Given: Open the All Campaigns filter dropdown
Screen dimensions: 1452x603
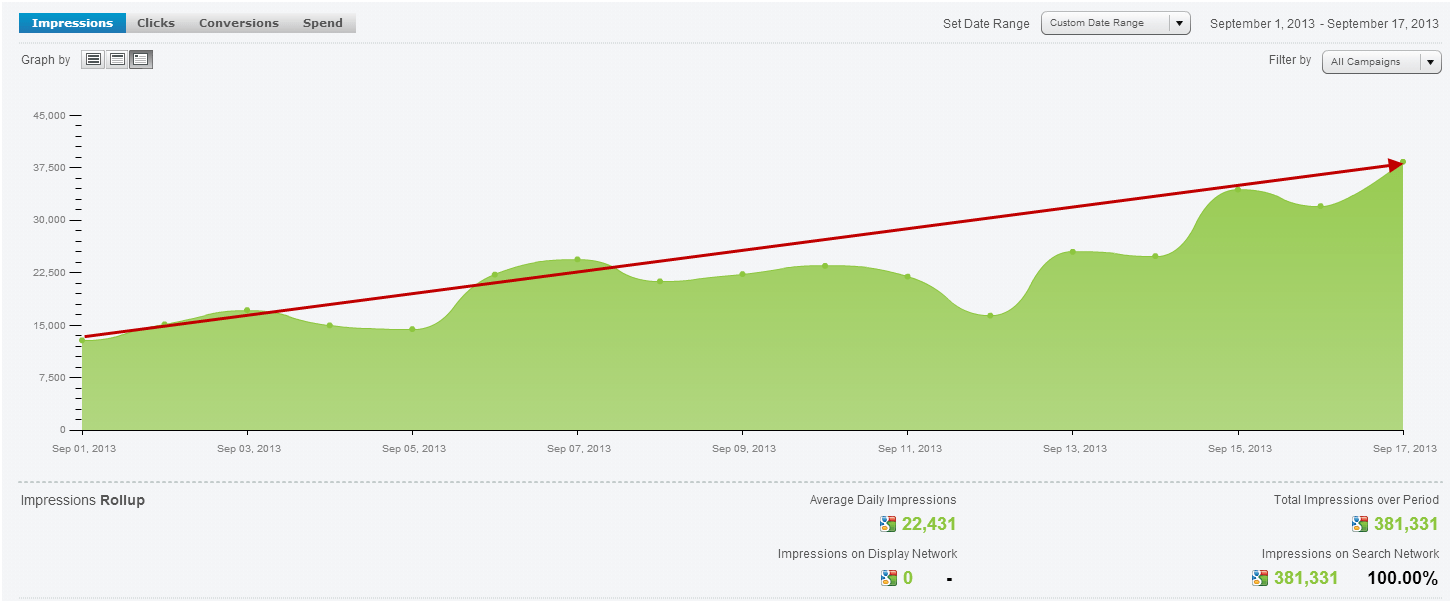Looking at the screenshot, I should click(x=1381, y=61).
